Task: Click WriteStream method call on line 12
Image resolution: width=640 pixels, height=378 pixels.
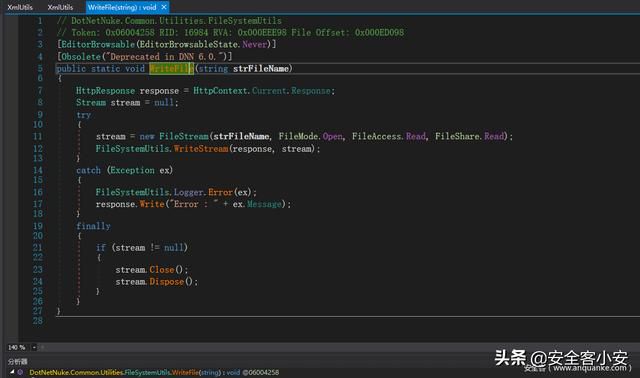Action: 201,149
